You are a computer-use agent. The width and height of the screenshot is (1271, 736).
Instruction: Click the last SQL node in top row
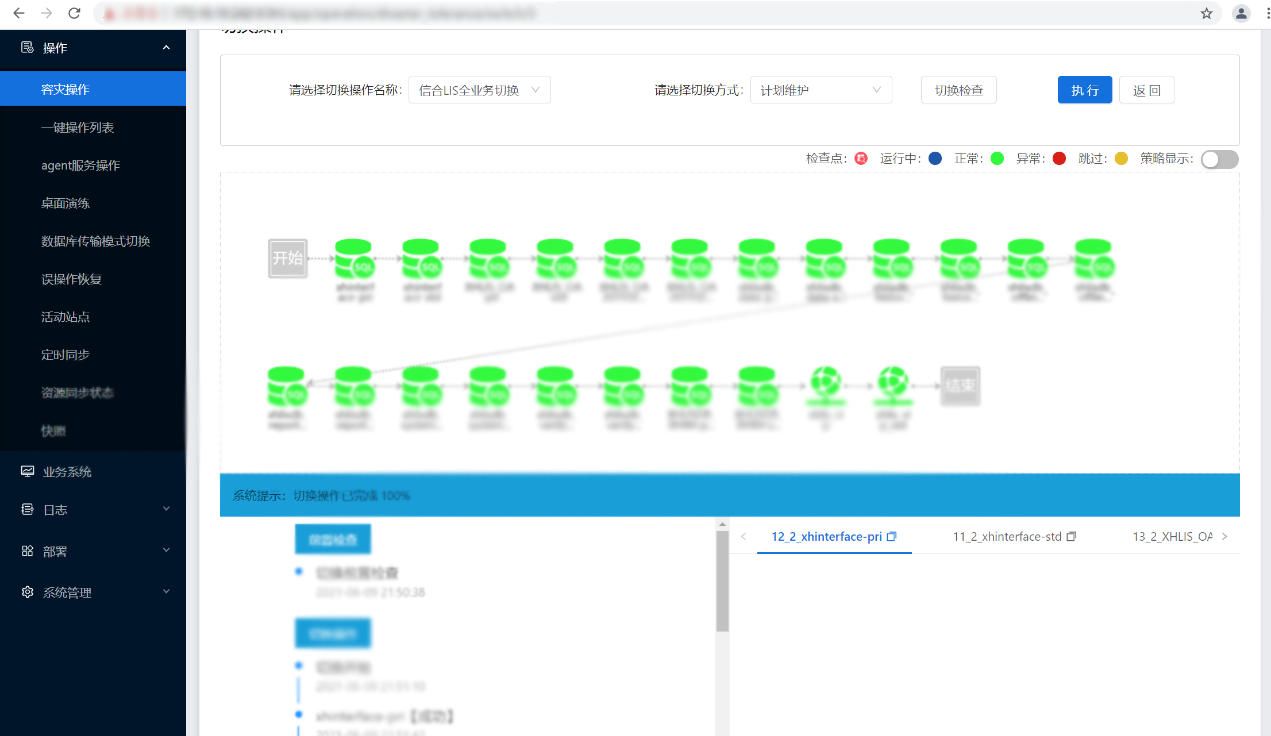[1093, 259]
